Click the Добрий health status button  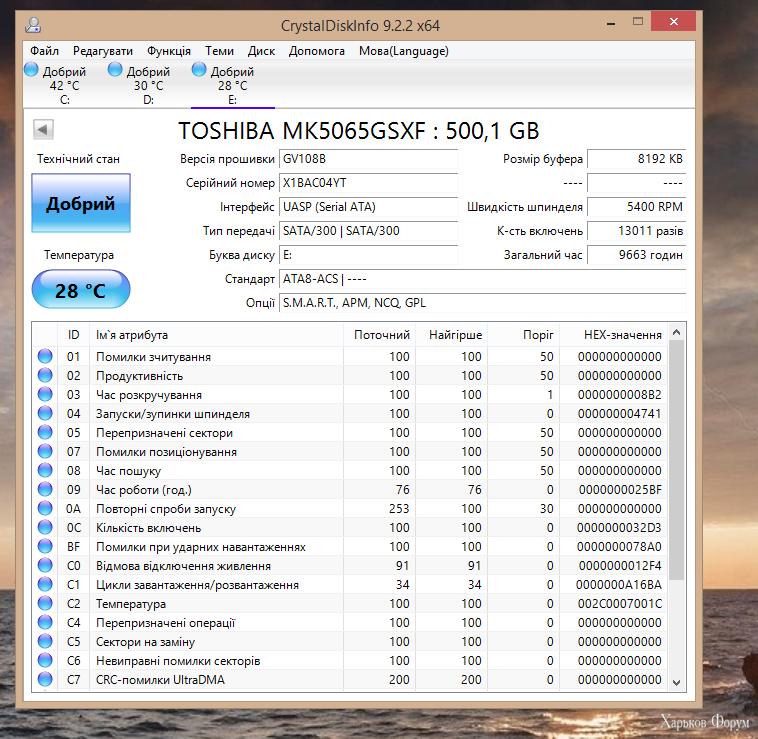pyautogui.click(x=81, y=203)
